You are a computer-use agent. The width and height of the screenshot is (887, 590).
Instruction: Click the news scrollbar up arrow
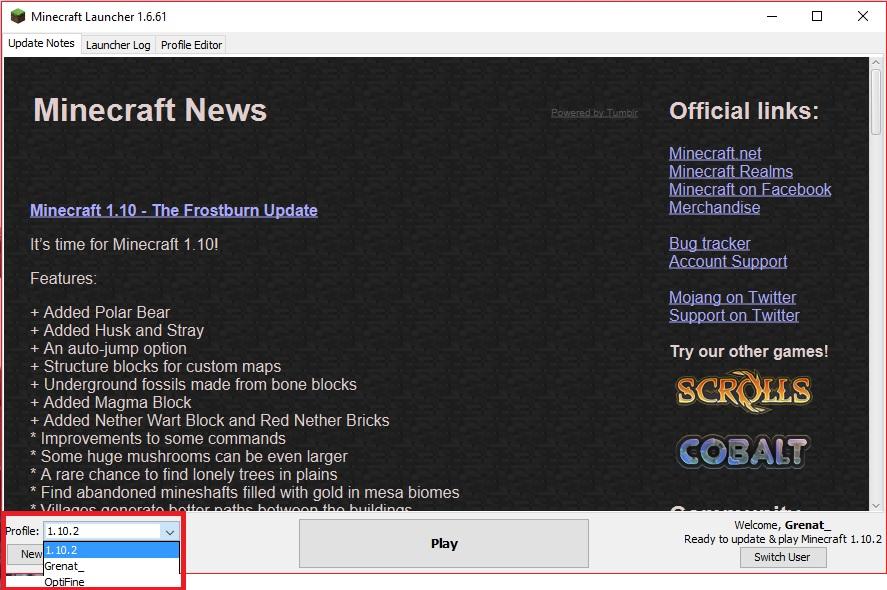(876, 62)
